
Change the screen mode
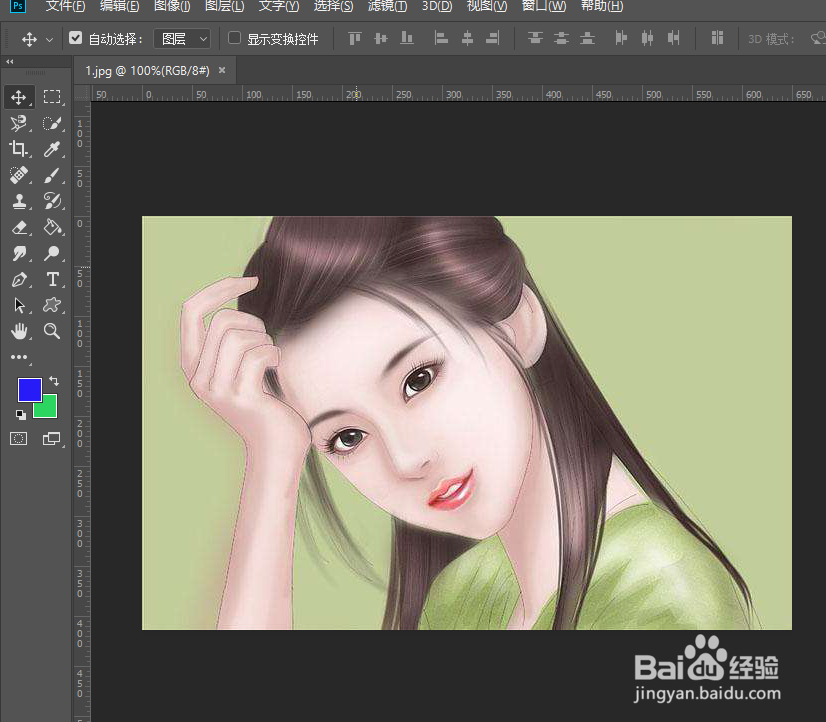(52, 438)
